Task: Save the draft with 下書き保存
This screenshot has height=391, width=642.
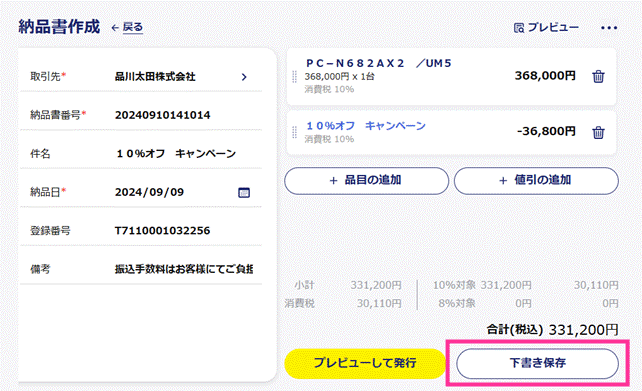Action: coord(537,363)
